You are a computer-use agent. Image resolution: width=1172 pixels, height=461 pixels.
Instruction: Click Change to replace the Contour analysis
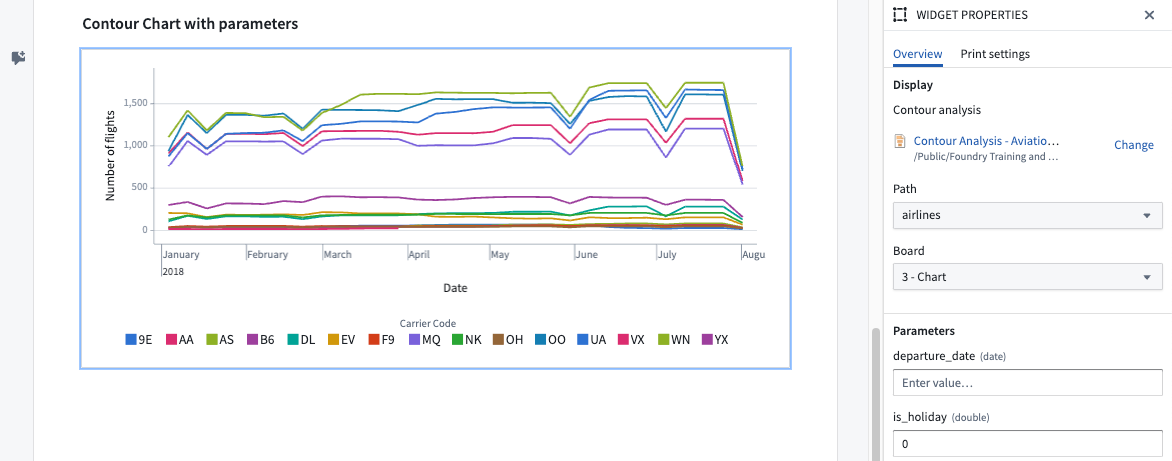pyautogui.click(x=1134, y=145)
